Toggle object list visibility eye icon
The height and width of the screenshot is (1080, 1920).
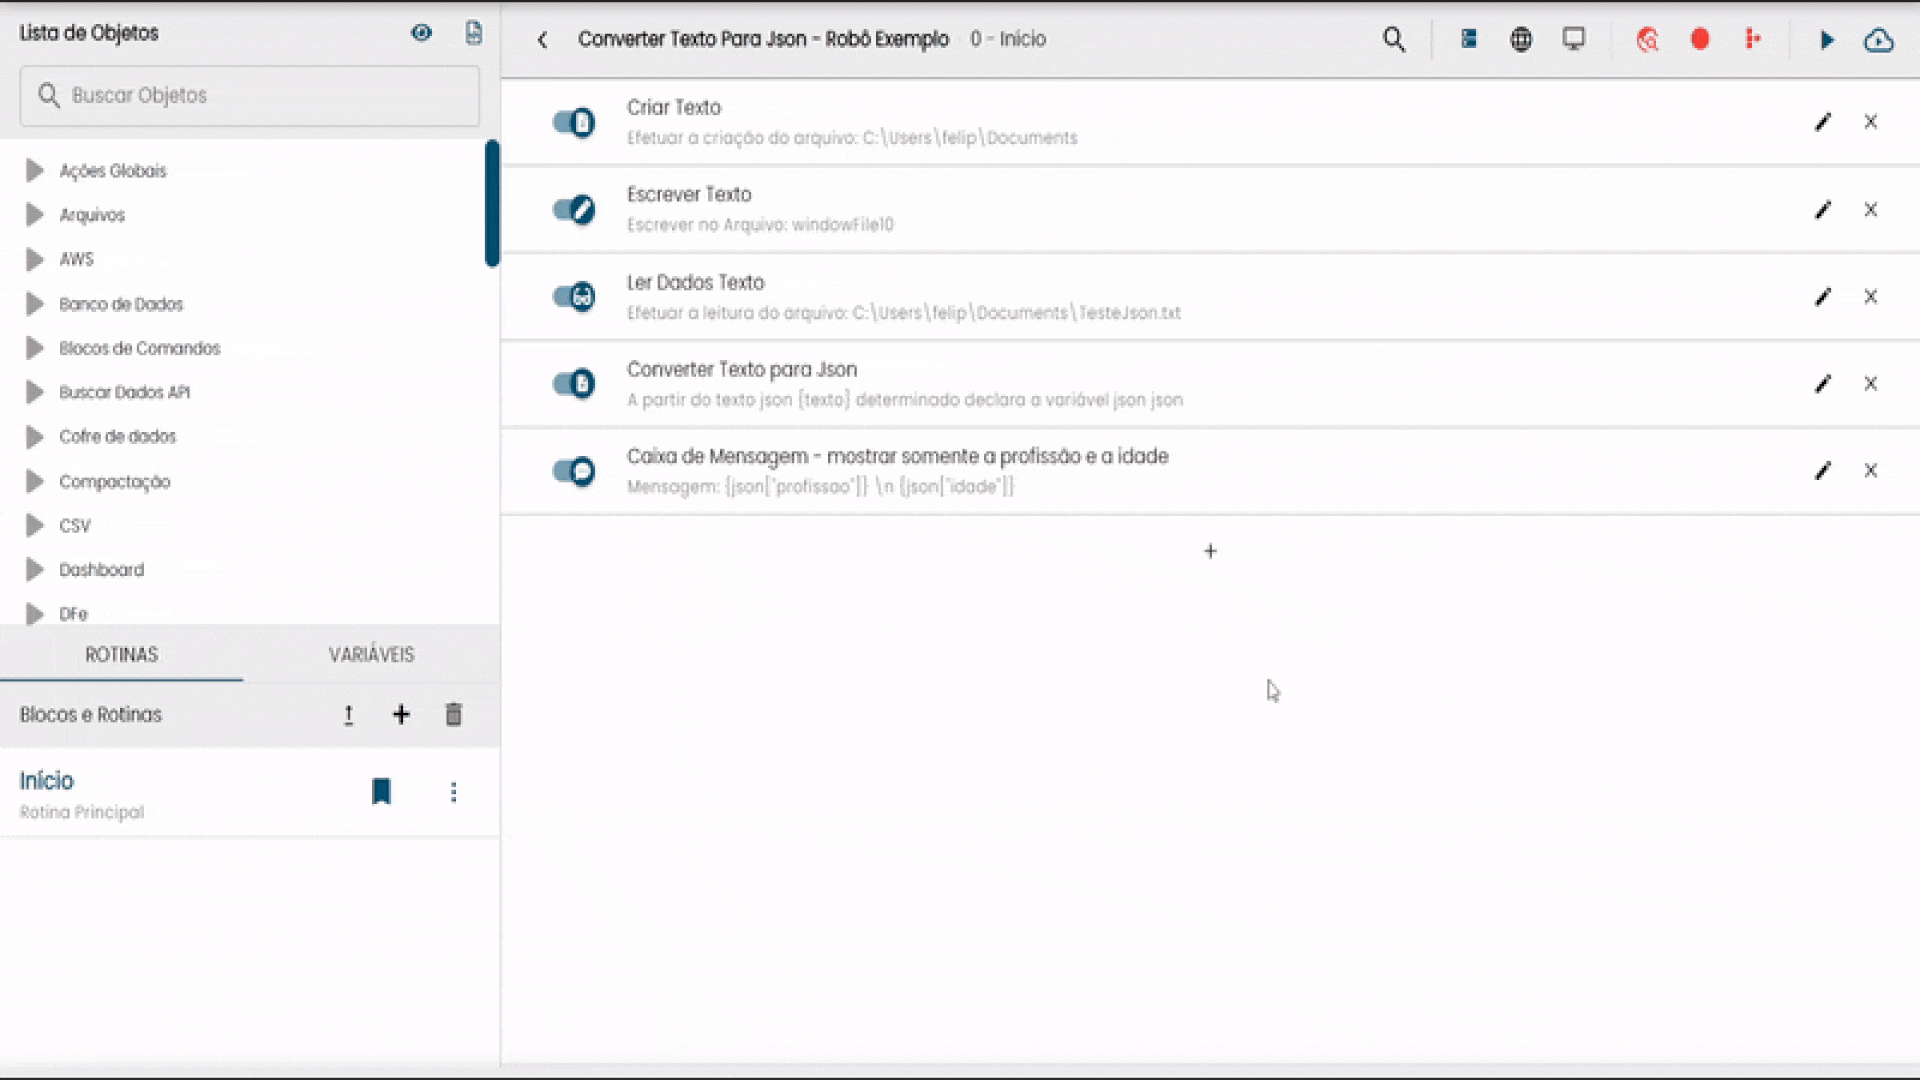[421, 33]
